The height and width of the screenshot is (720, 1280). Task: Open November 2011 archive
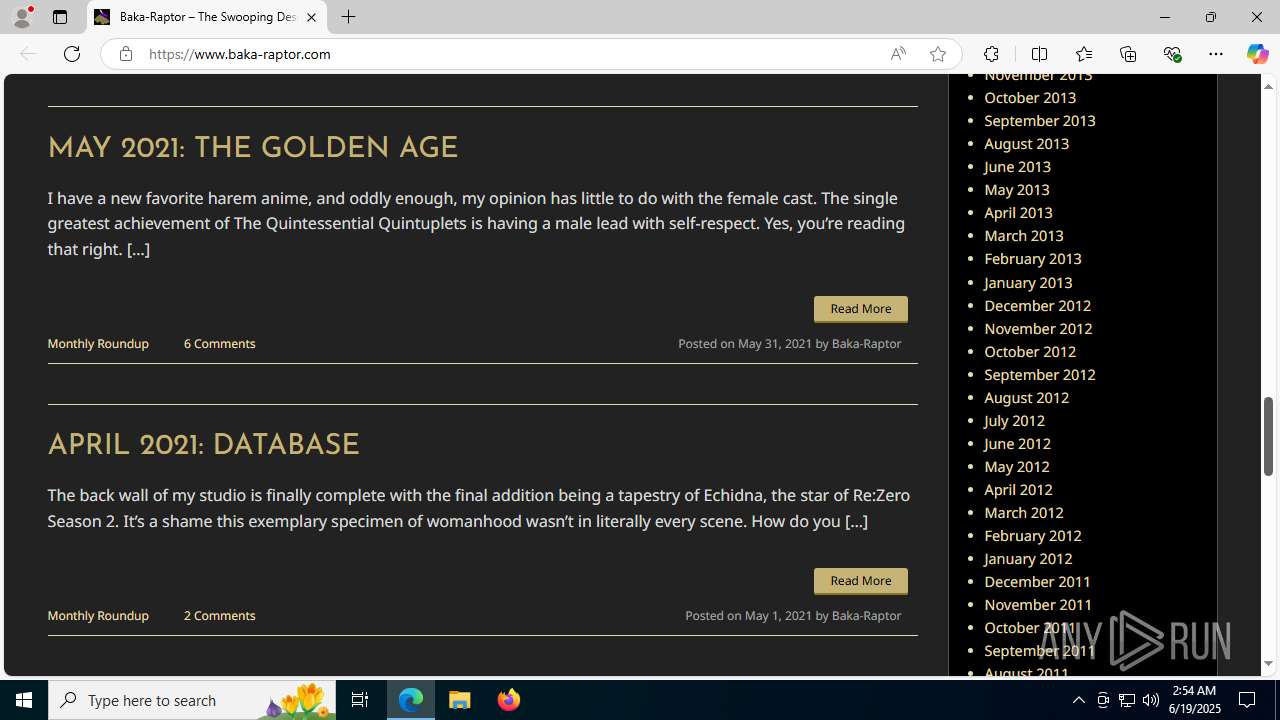[1038, 604]
